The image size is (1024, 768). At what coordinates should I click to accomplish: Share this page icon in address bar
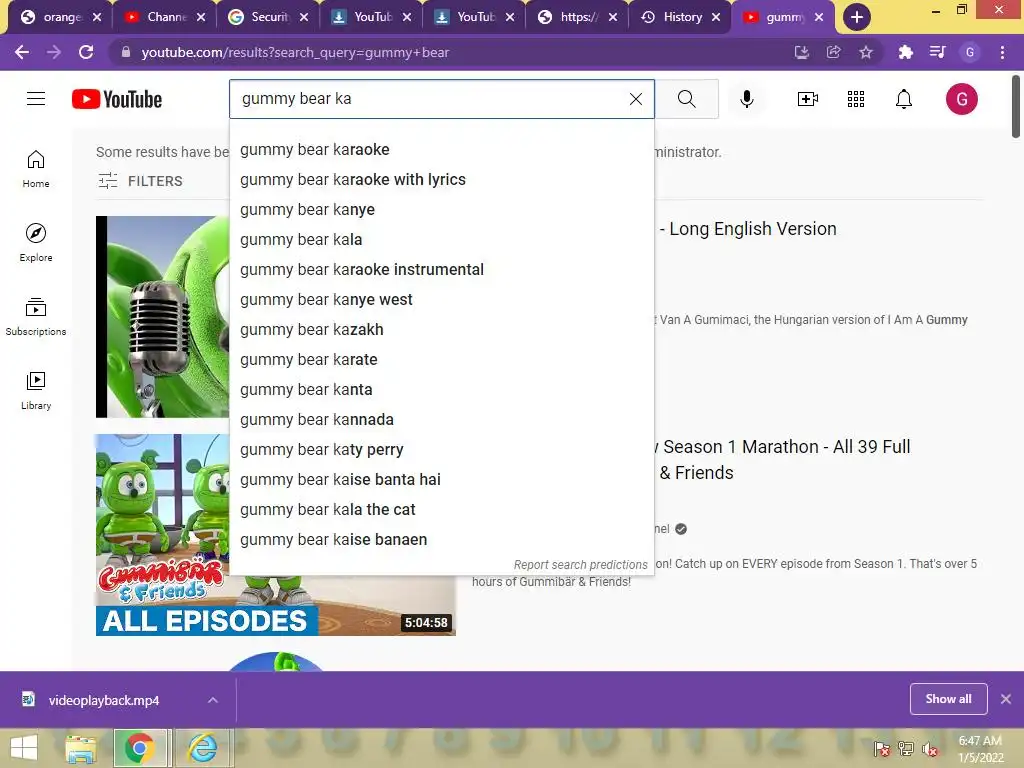click(x=834, y=52)
